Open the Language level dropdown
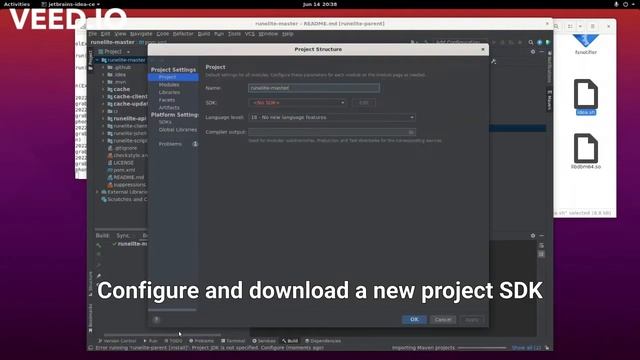 tap(332, 117)
